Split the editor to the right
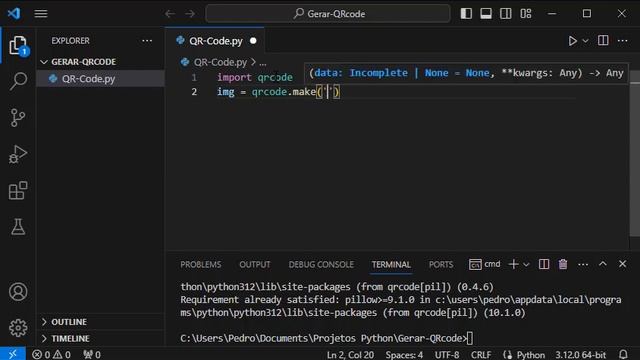640x360 pixels. (x=603, y=40)
